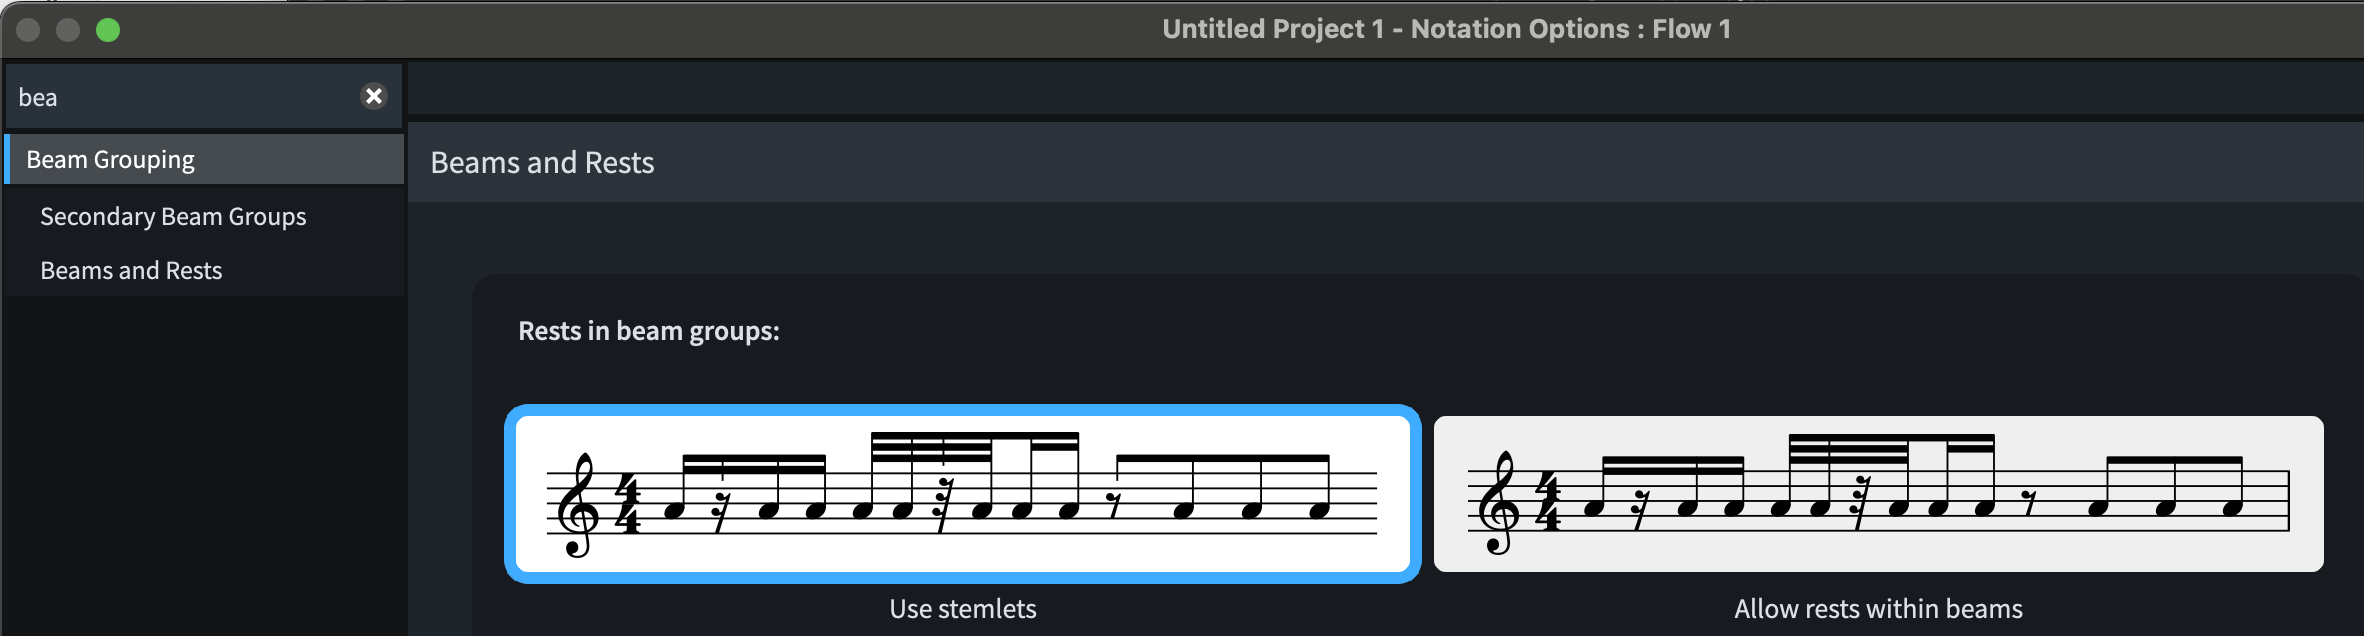Click the 'Rests in beam groups:' label

tap(648, 331)
